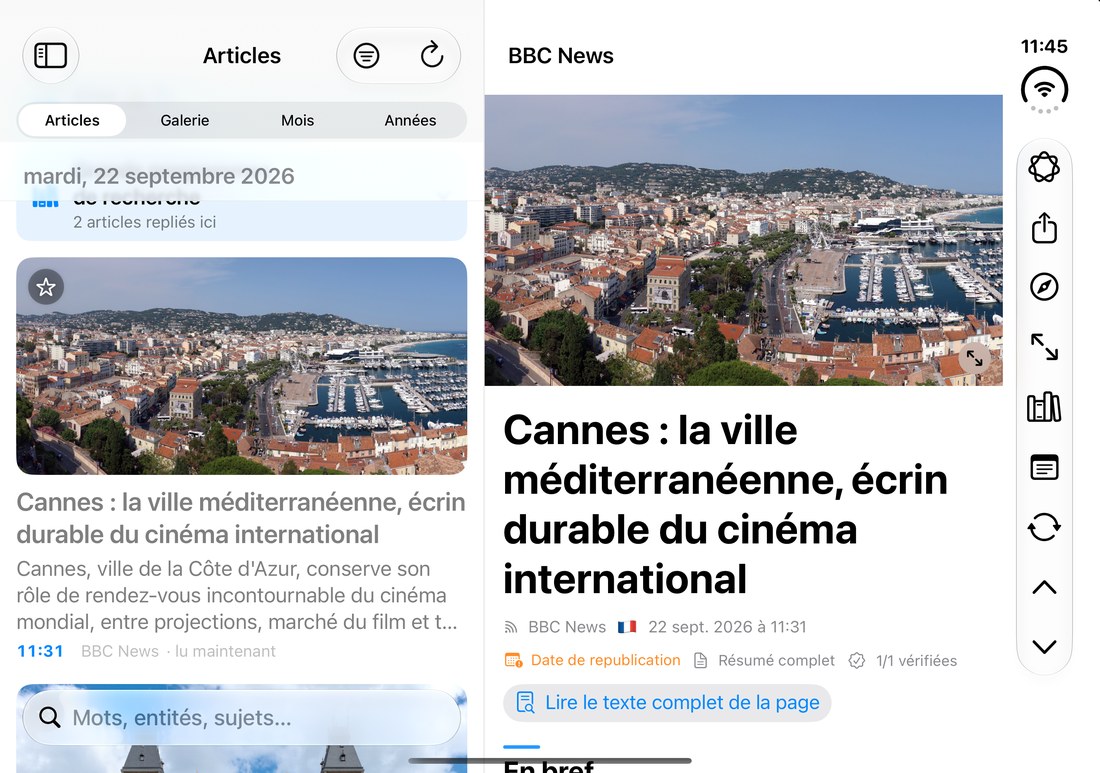1100x773 pixels.
Task: Click the 'Date de republication' label
Action: pos(605,660)
